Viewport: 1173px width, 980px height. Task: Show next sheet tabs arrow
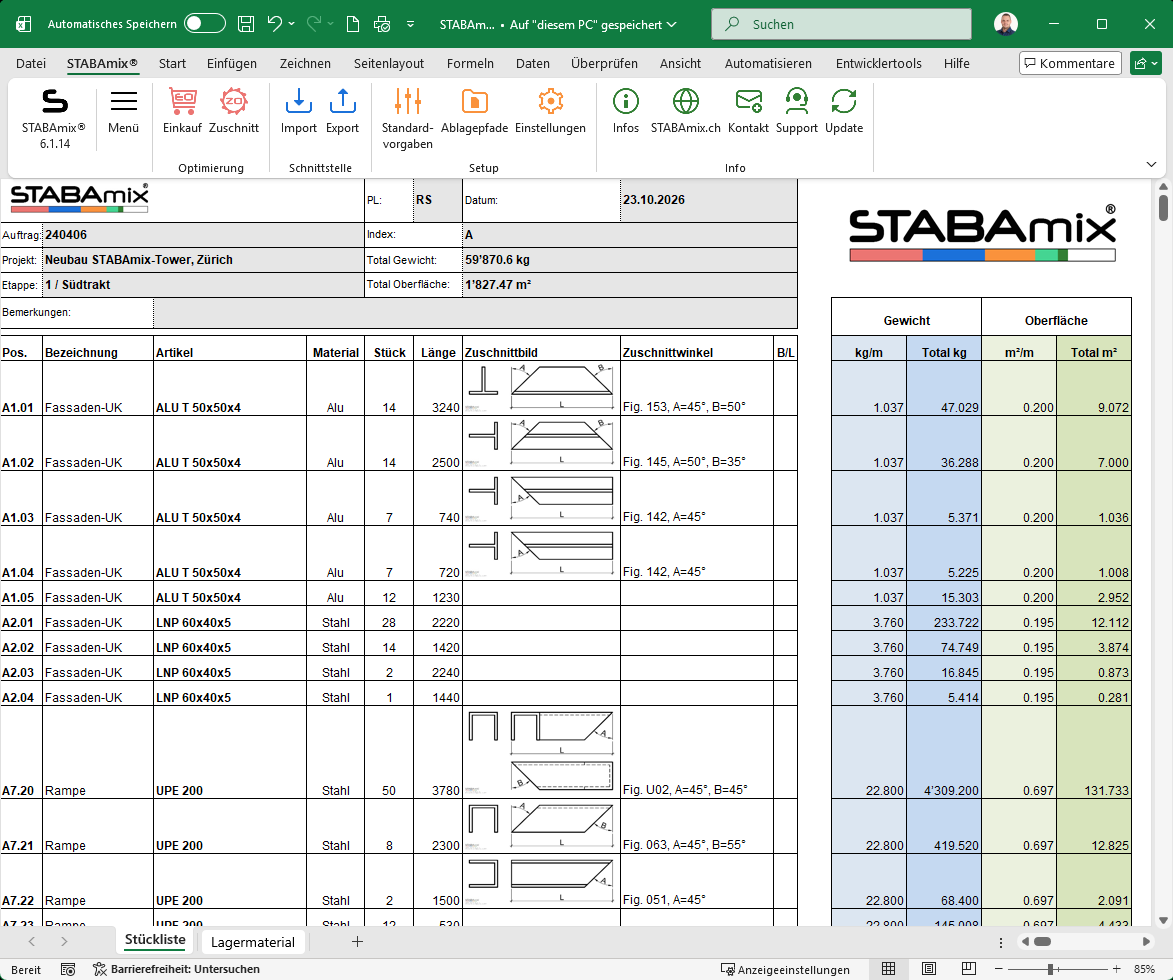click(64, 942)
